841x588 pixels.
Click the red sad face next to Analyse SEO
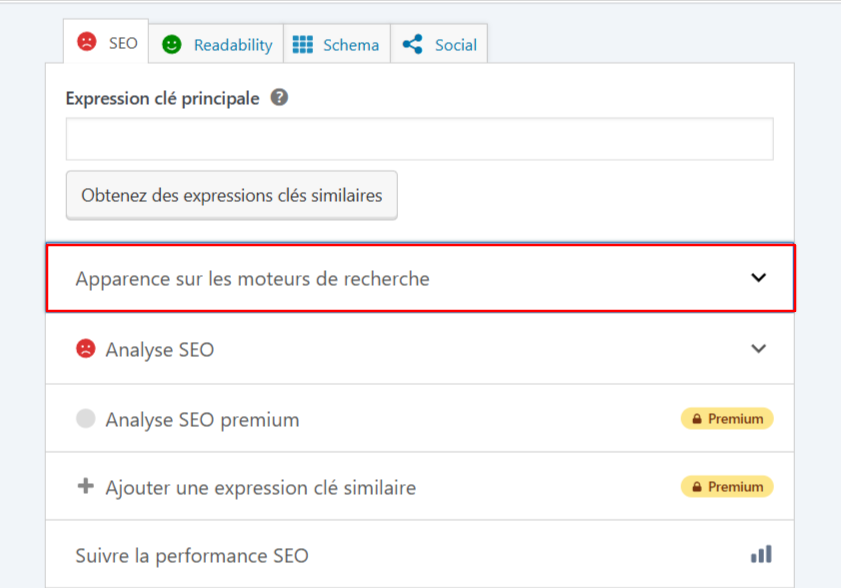coord(87,349)
